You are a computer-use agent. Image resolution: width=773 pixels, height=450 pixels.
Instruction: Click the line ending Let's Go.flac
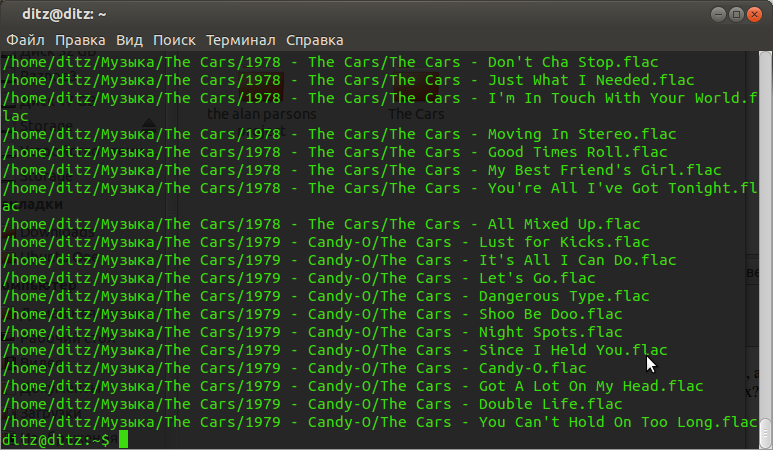coord(299,278)
